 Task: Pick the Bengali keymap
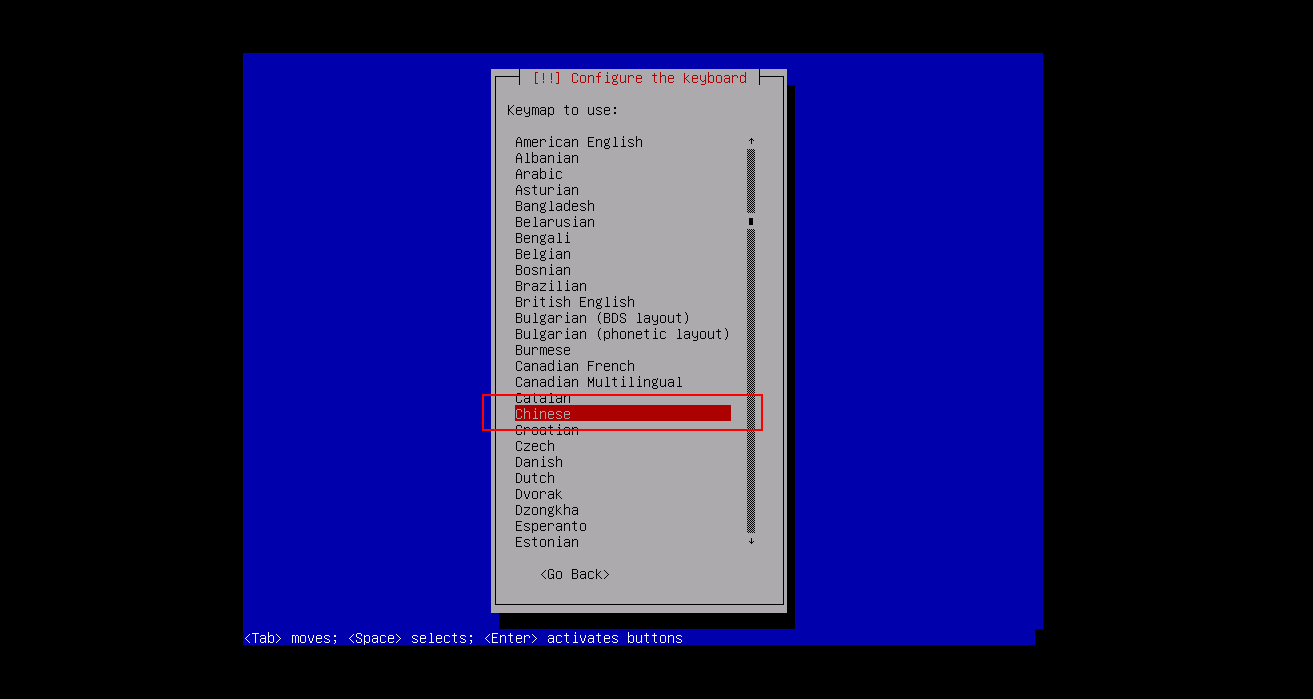click(x=543, y=238)
